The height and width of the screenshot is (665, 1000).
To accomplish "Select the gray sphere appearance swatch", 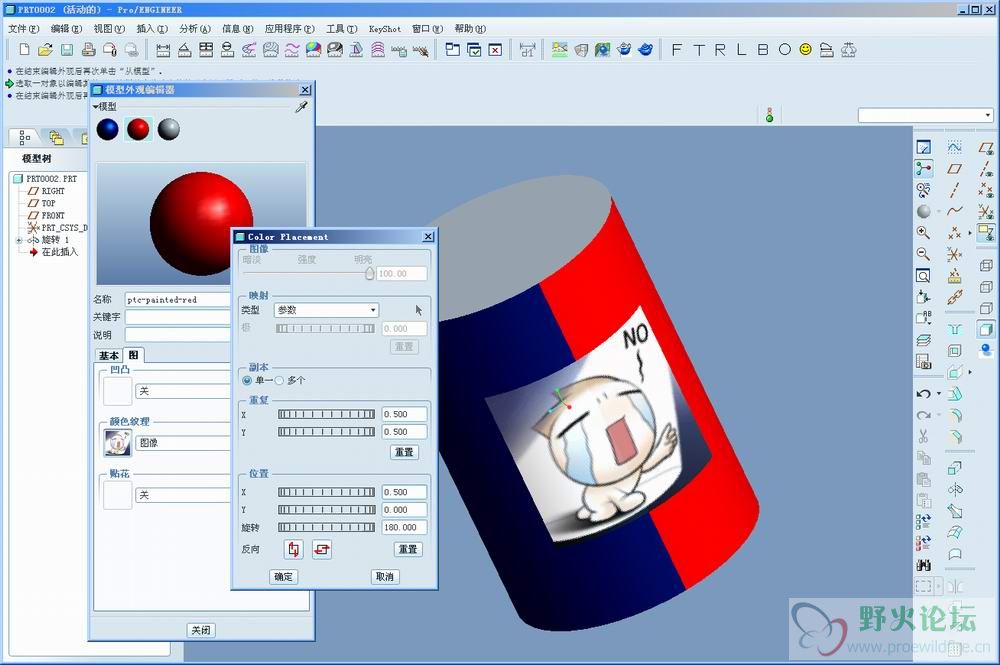I will (169, 129).
